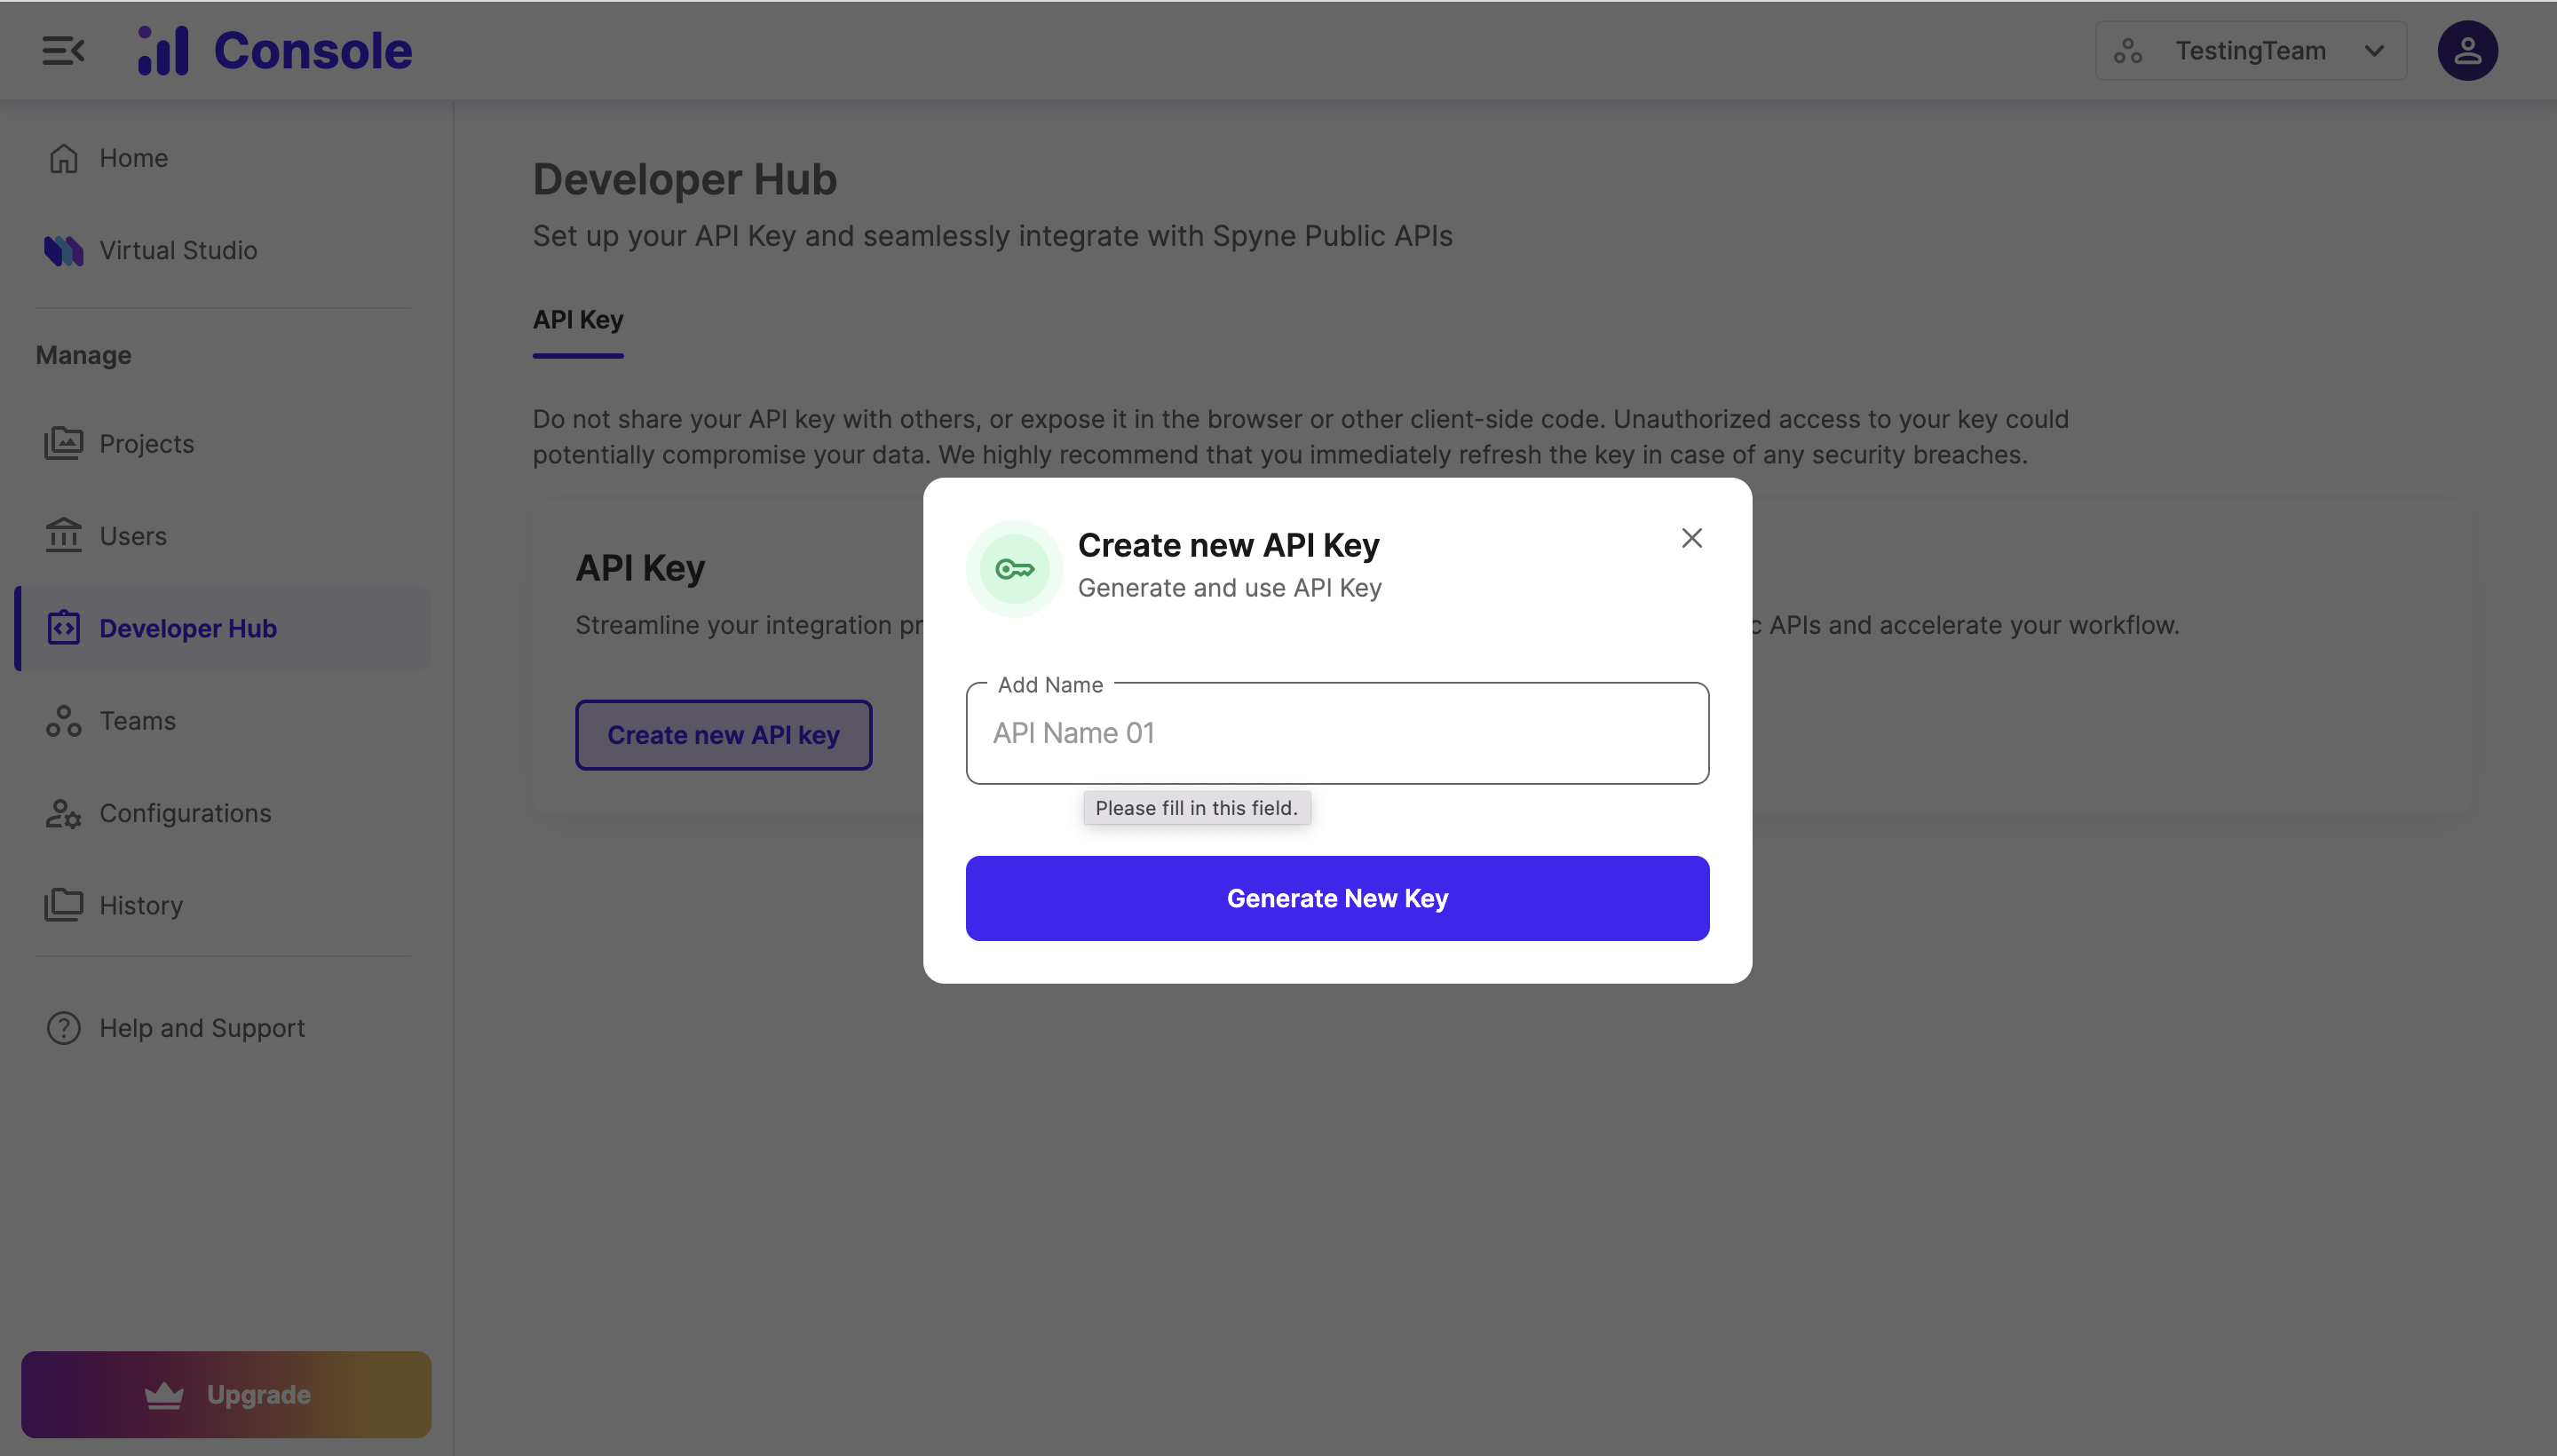Image resolution: width=2557 pixels, height=1456 pixels.
Task: Open the History folder icon
Action: pos(64,905)
